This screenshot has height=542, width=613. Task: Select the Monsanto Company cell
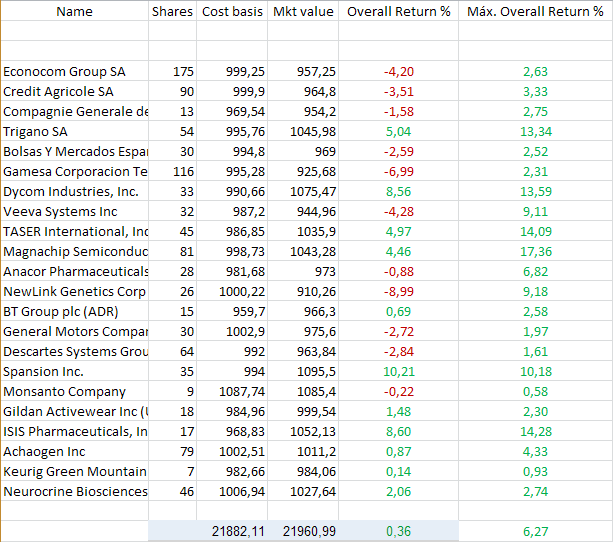pyautogui.click(x=75, y=391)
